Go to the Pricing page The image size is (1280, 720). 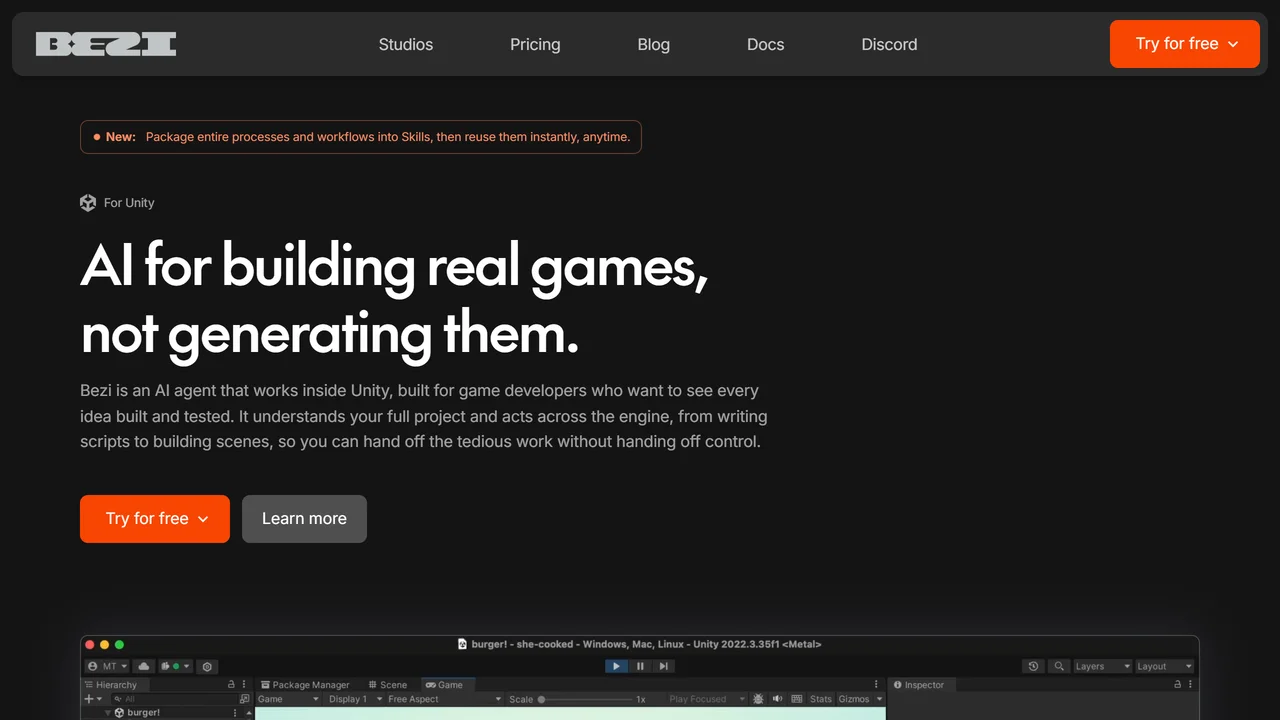click(535, 44)
